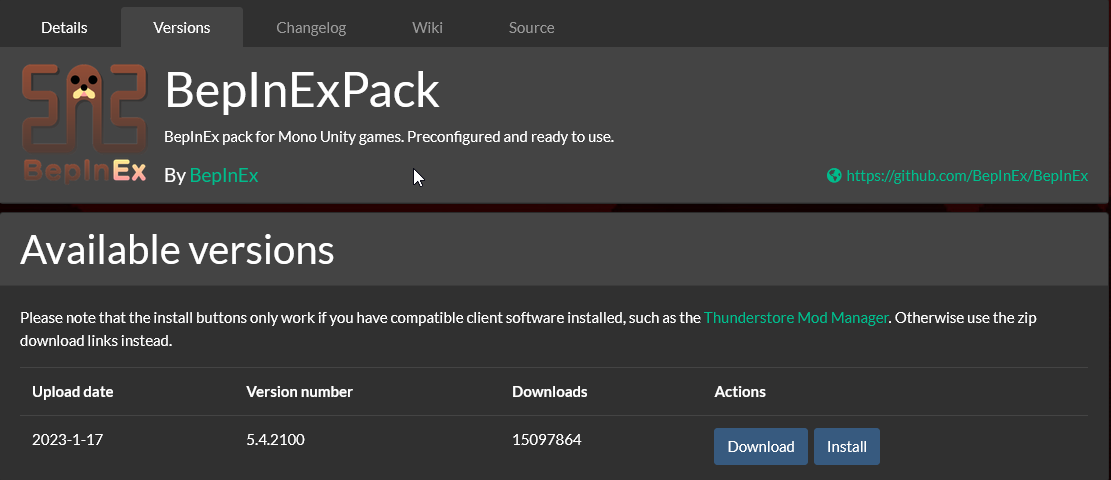Click the BepInEx mole logo image
The height and width of the screenshot is (480, 1111).
coord(84,124)
